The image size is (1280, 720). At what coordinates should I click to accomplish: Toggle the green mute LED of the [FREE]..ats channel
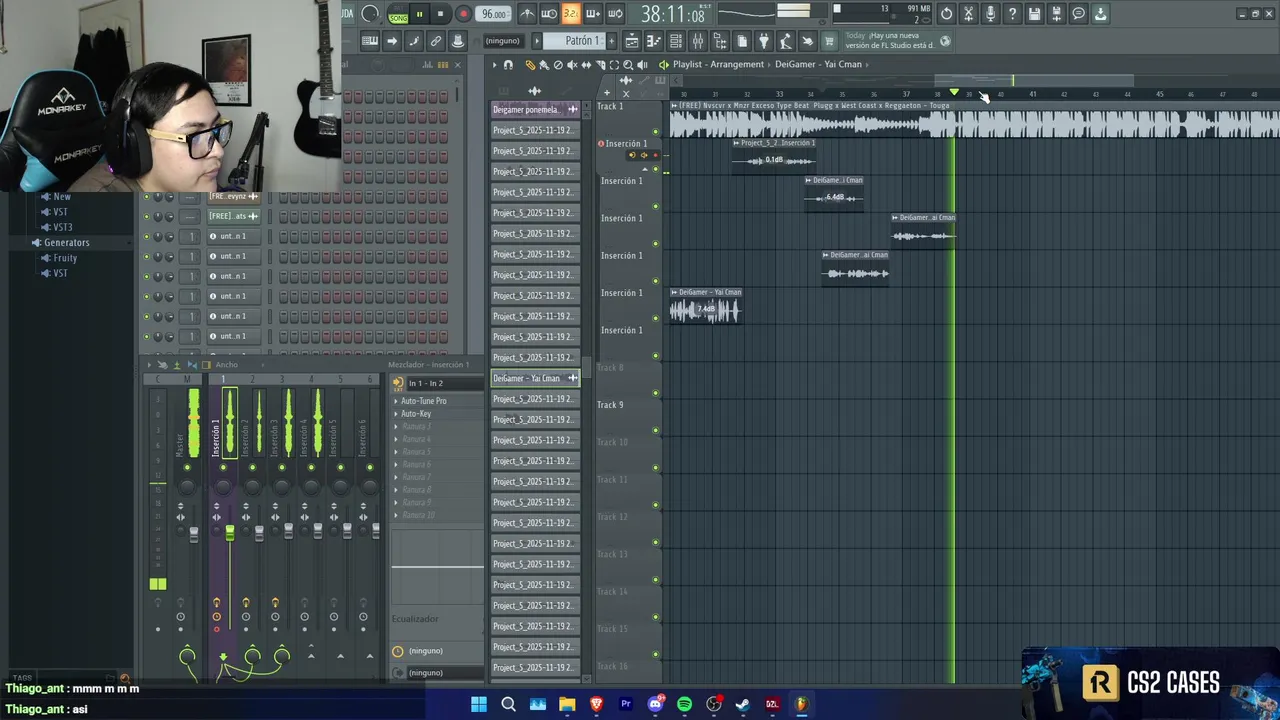[146, 216]
